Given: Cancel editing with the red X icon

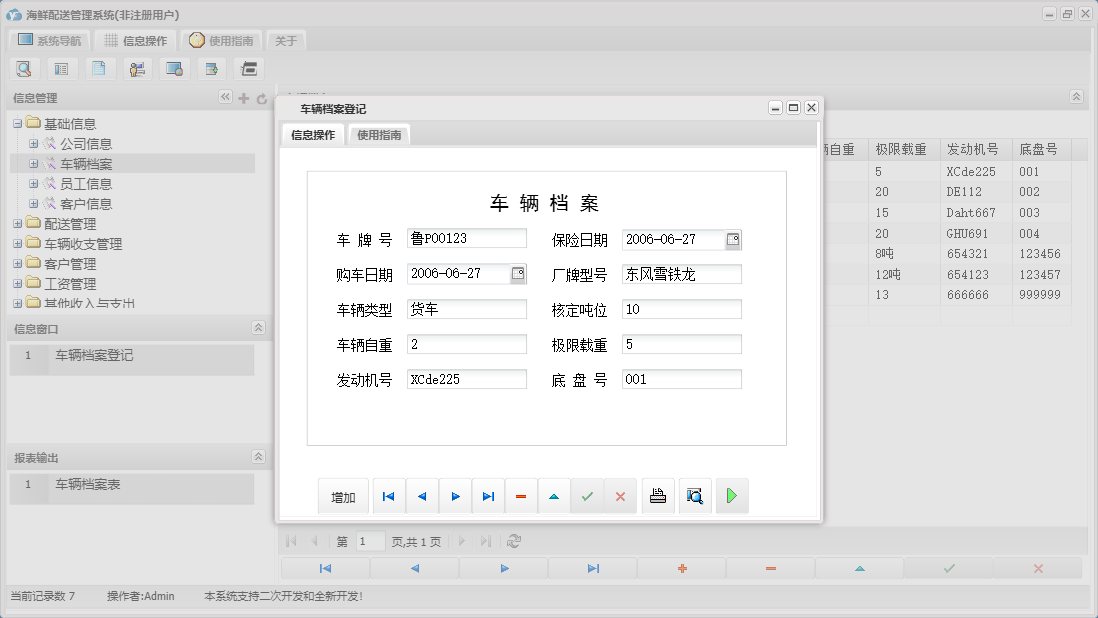Looking at the screenshot, I should click(620, 495).
